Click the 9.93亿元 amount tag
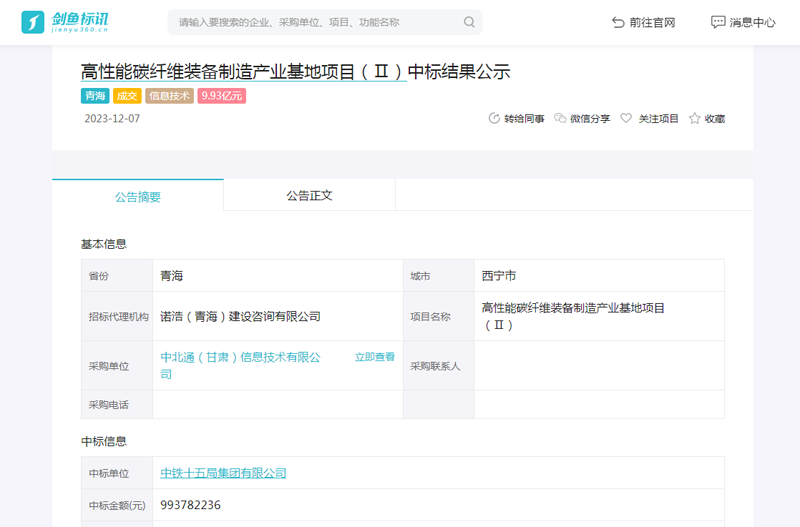 coord(222,96)
